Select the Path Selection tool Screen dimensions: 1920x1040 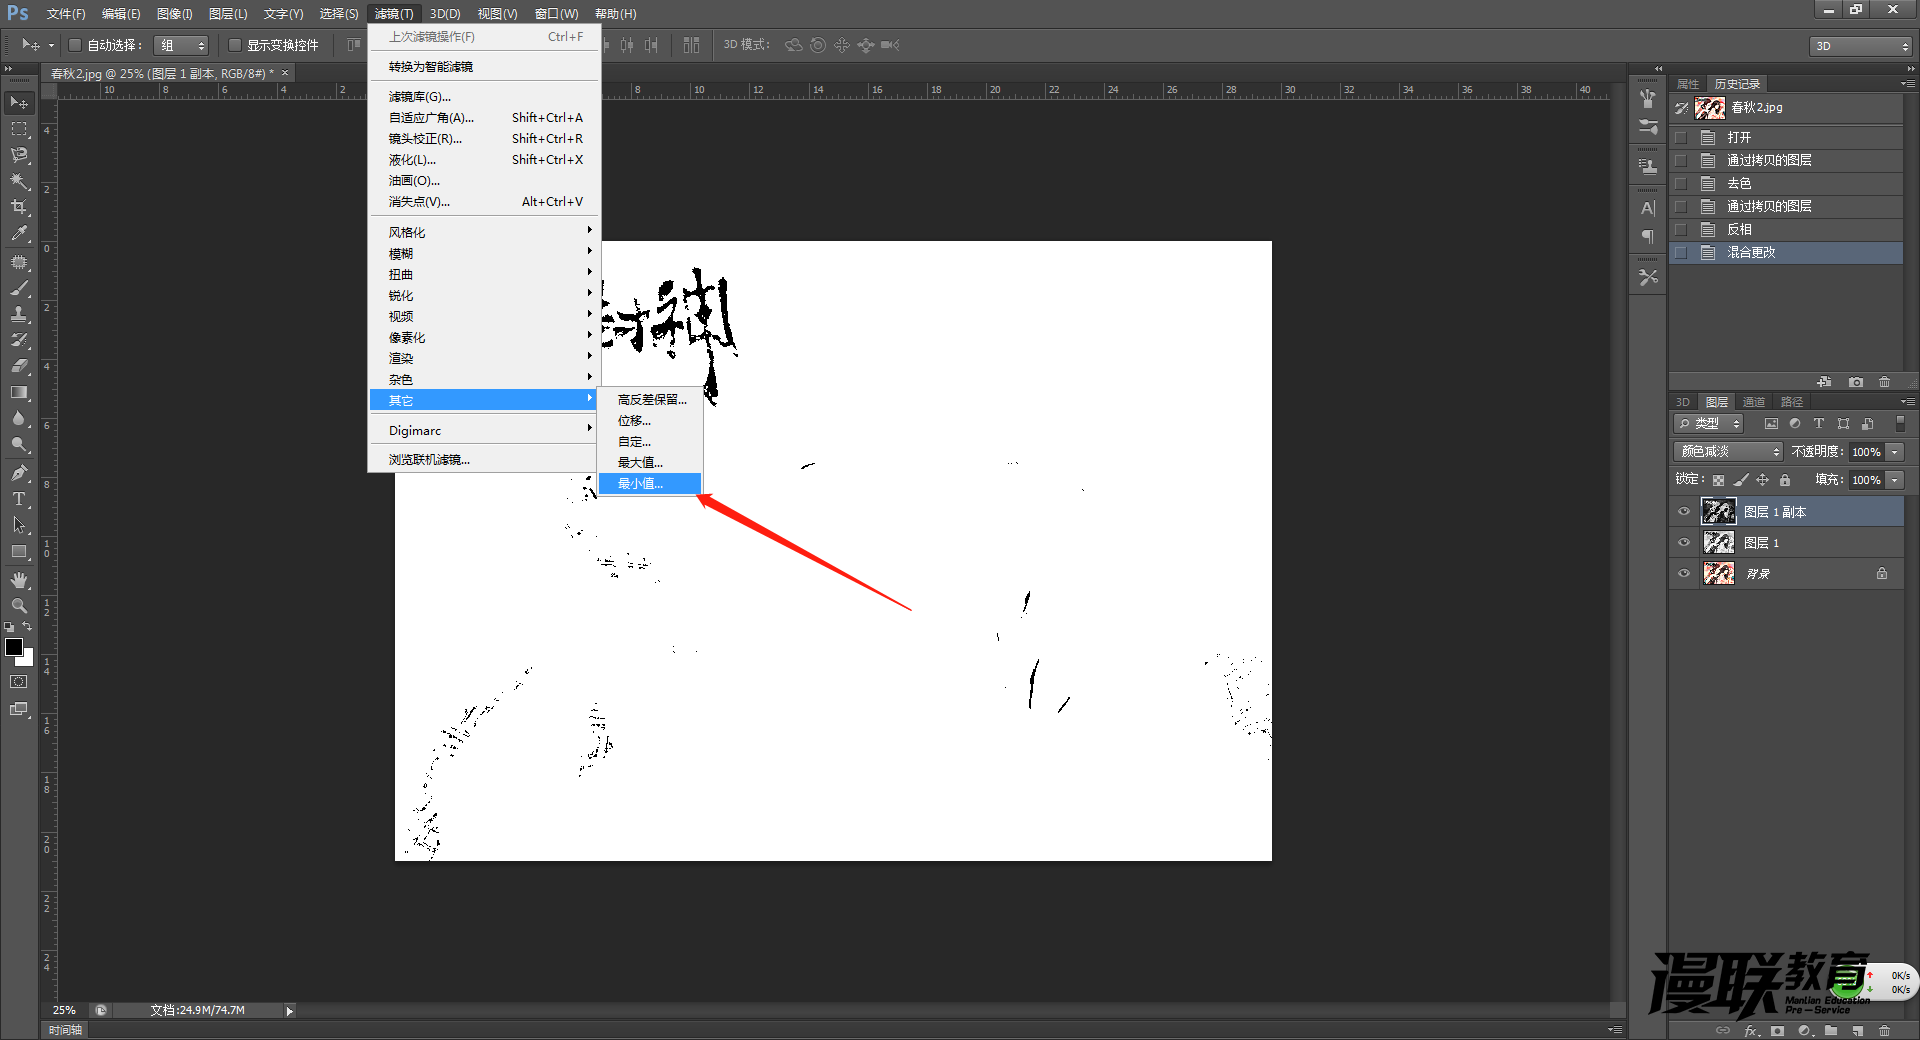click(x=19, y=525)
